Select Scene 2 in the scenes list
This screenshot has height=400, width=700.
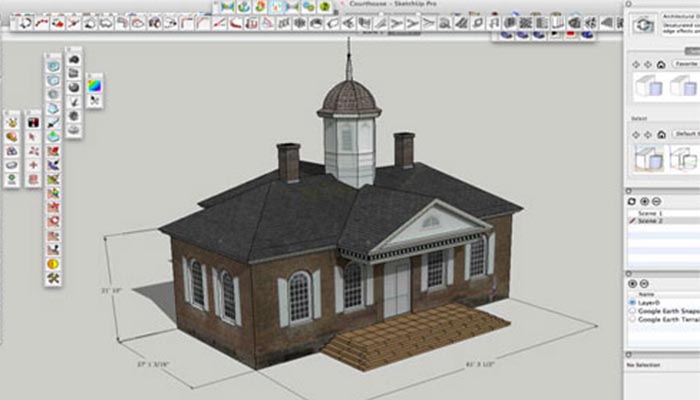point(650,221)
